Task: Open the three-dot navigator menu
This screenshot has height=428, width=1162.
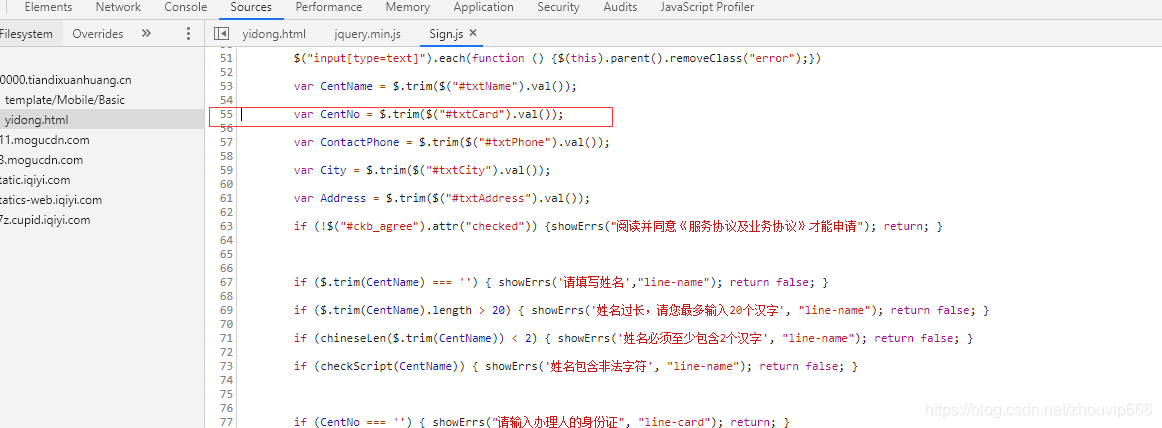Action: pos(187,33)
